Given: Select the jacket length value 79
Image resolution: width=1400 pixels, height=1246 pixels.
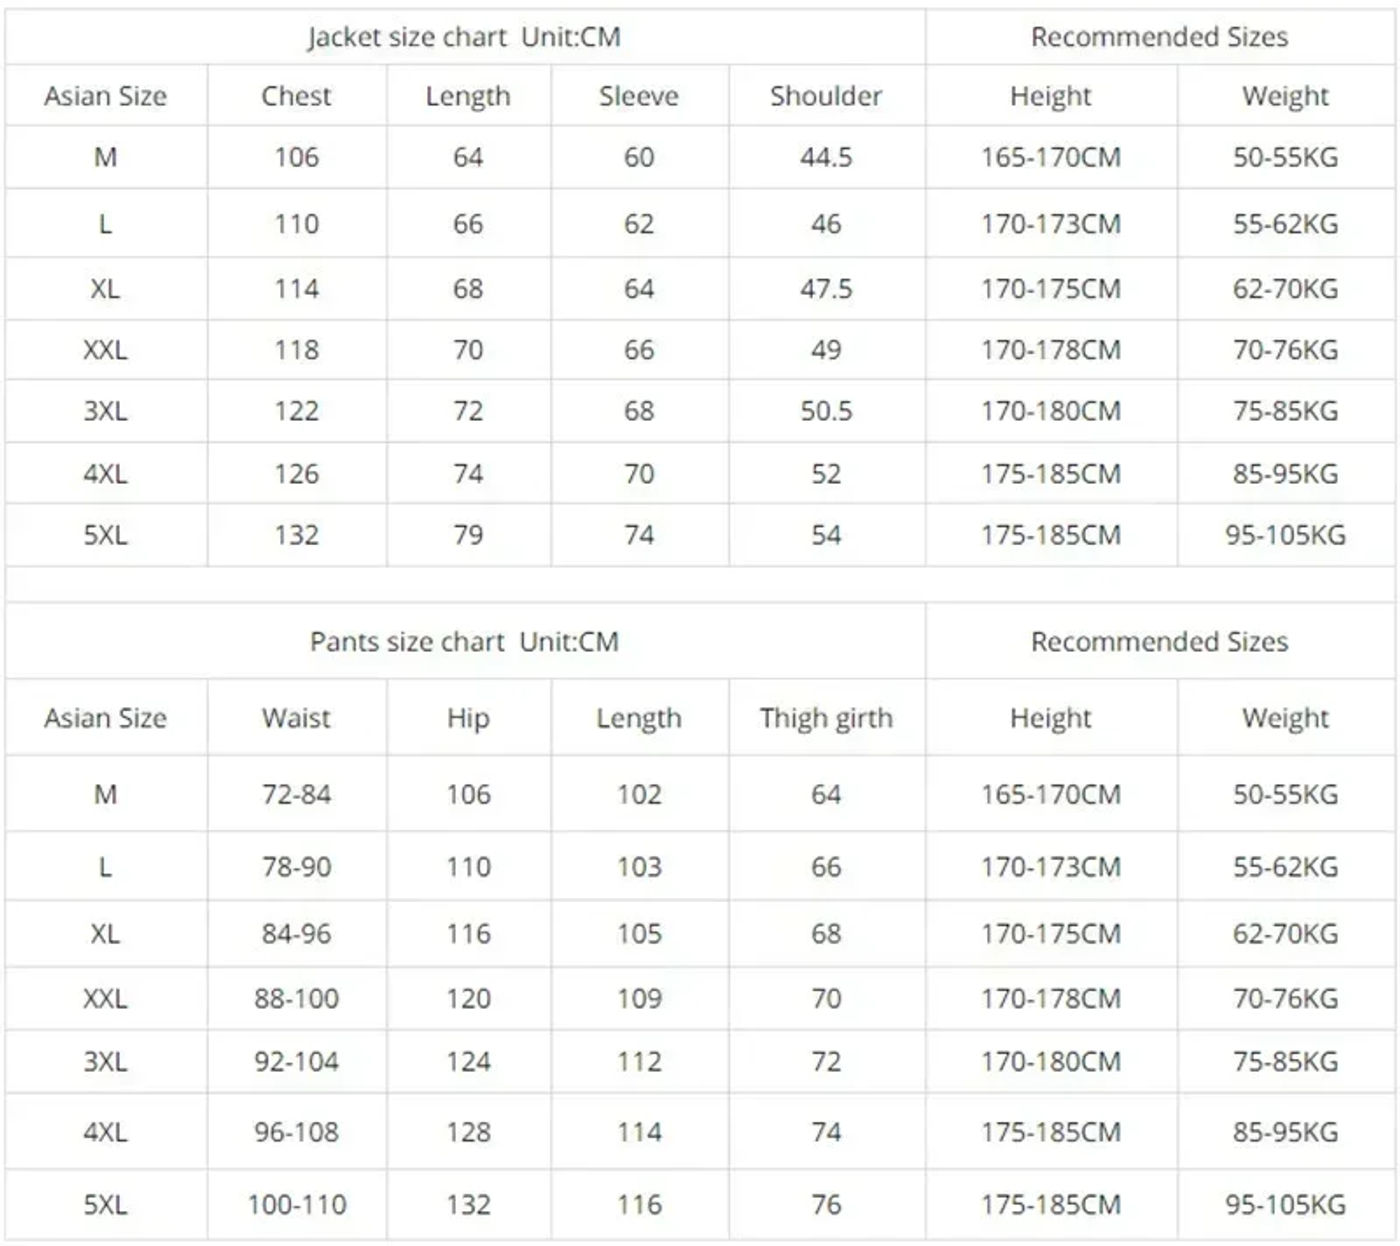Looking at the screenshot, I should (x=468, y=535).
